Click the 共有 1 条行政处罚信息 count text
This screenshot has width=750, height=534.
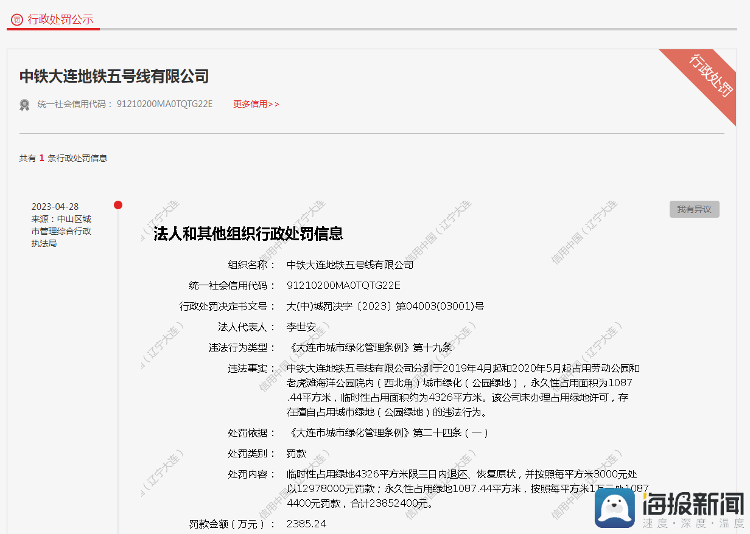click(63, 158)
